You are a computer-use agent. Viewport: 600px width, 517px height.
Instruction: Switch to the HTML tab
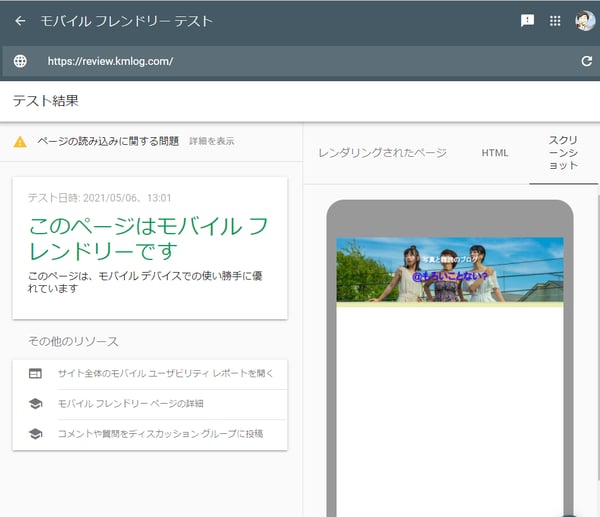coord(495,153)
